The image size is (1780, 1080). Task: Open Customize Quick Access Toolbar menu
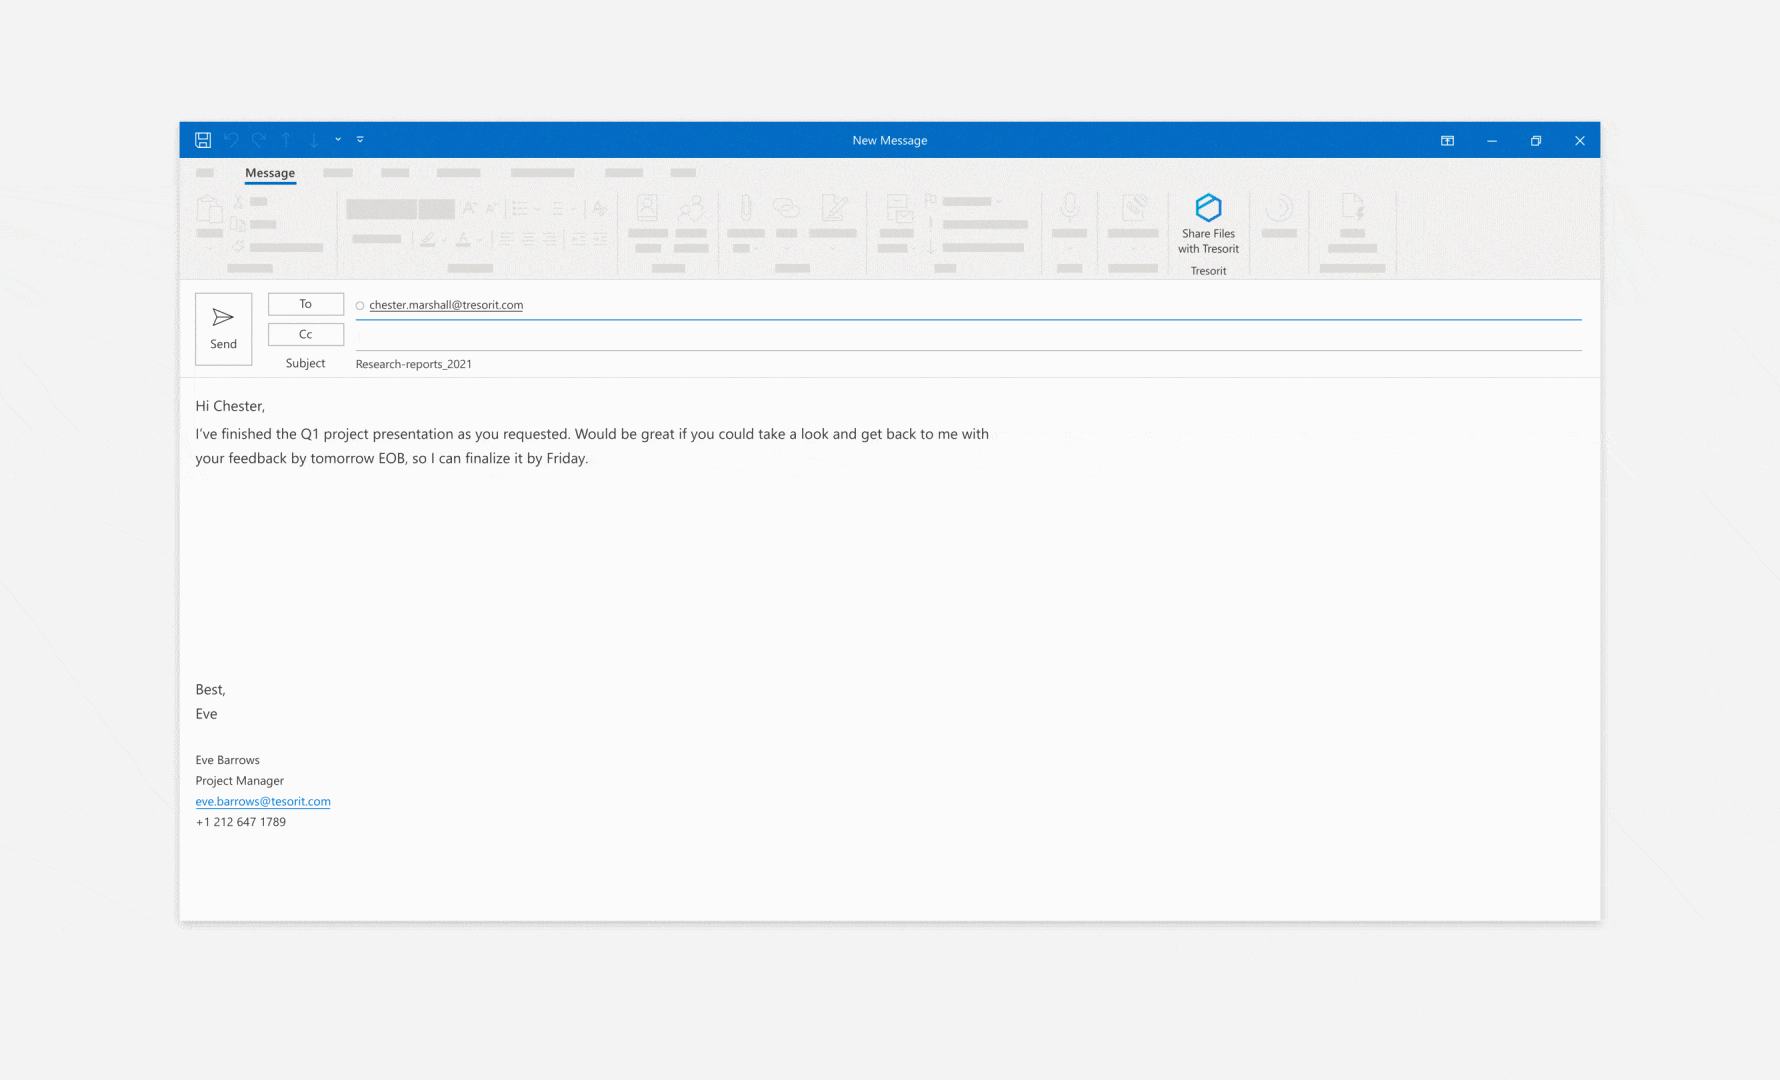(x=360, y=140)
